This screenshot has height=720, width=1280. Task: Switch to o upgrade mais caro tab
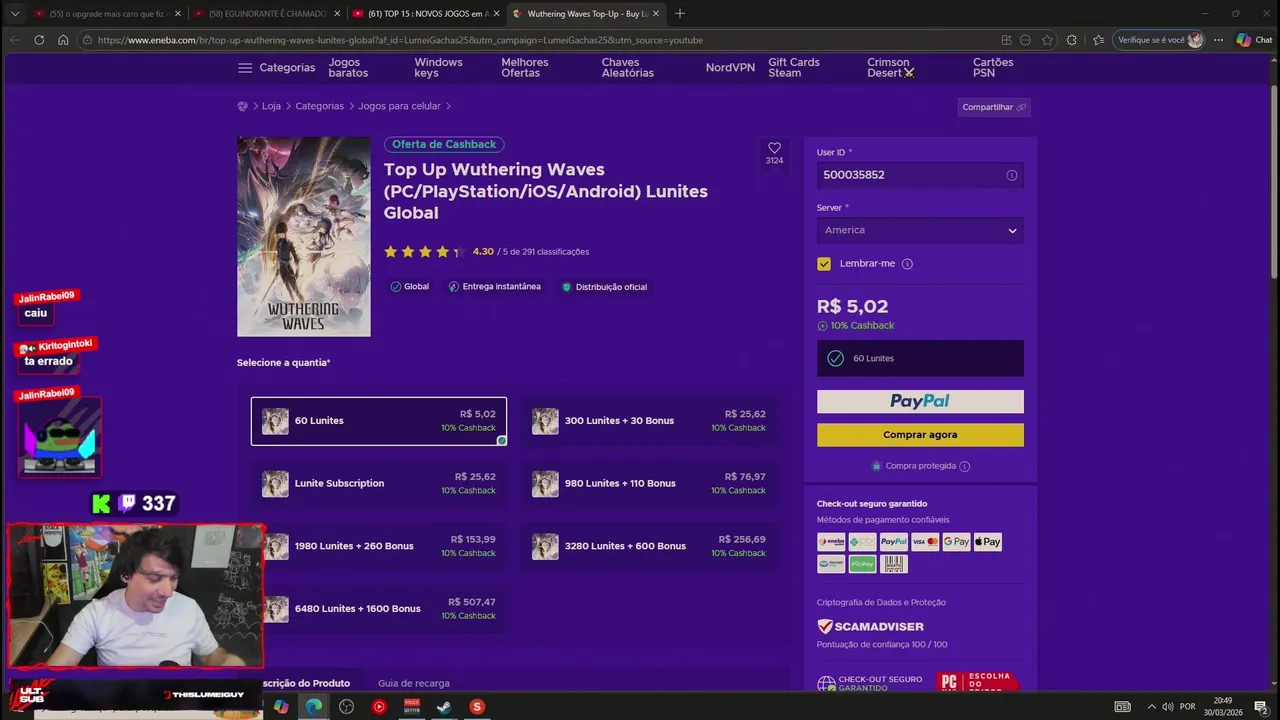106,13
